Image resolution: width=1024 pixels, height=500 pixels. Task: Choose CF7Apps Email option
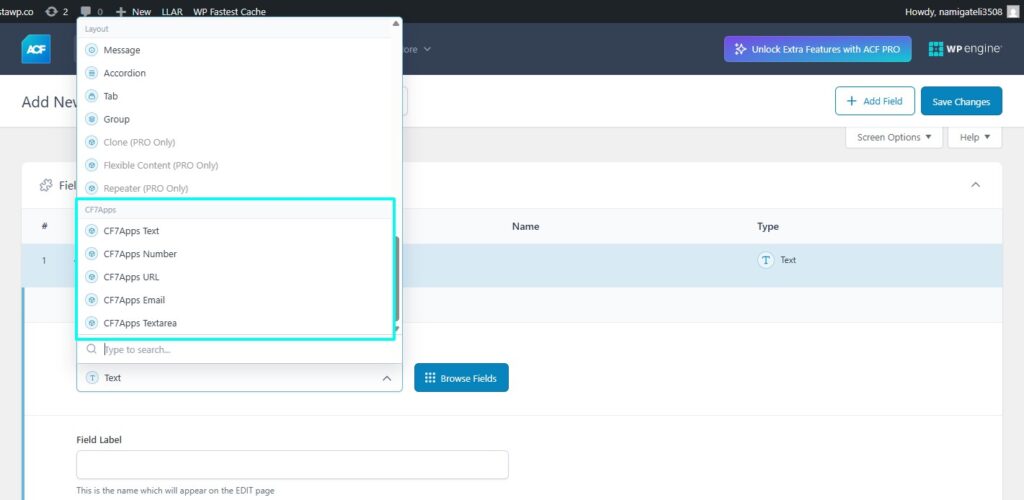(x=134, y=300)
